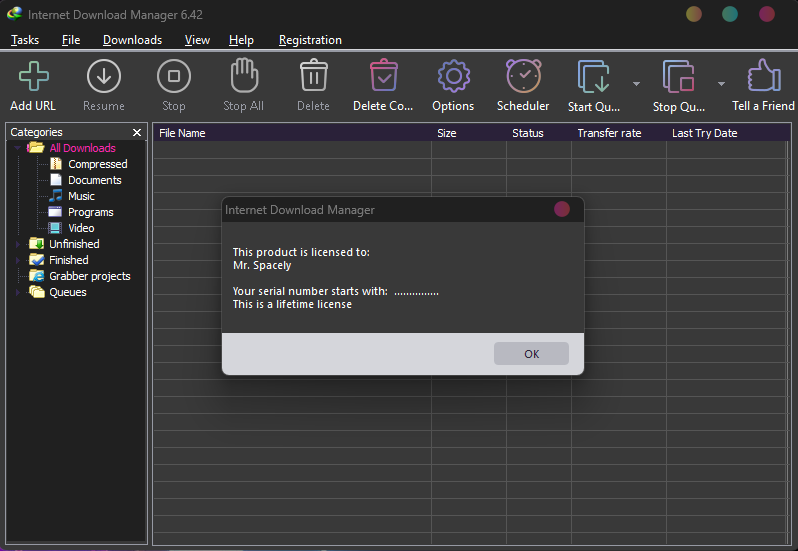Click the Programs category icon
Image resolution: width=798 pixels, height=551 pixels.
tap(55, 212)
